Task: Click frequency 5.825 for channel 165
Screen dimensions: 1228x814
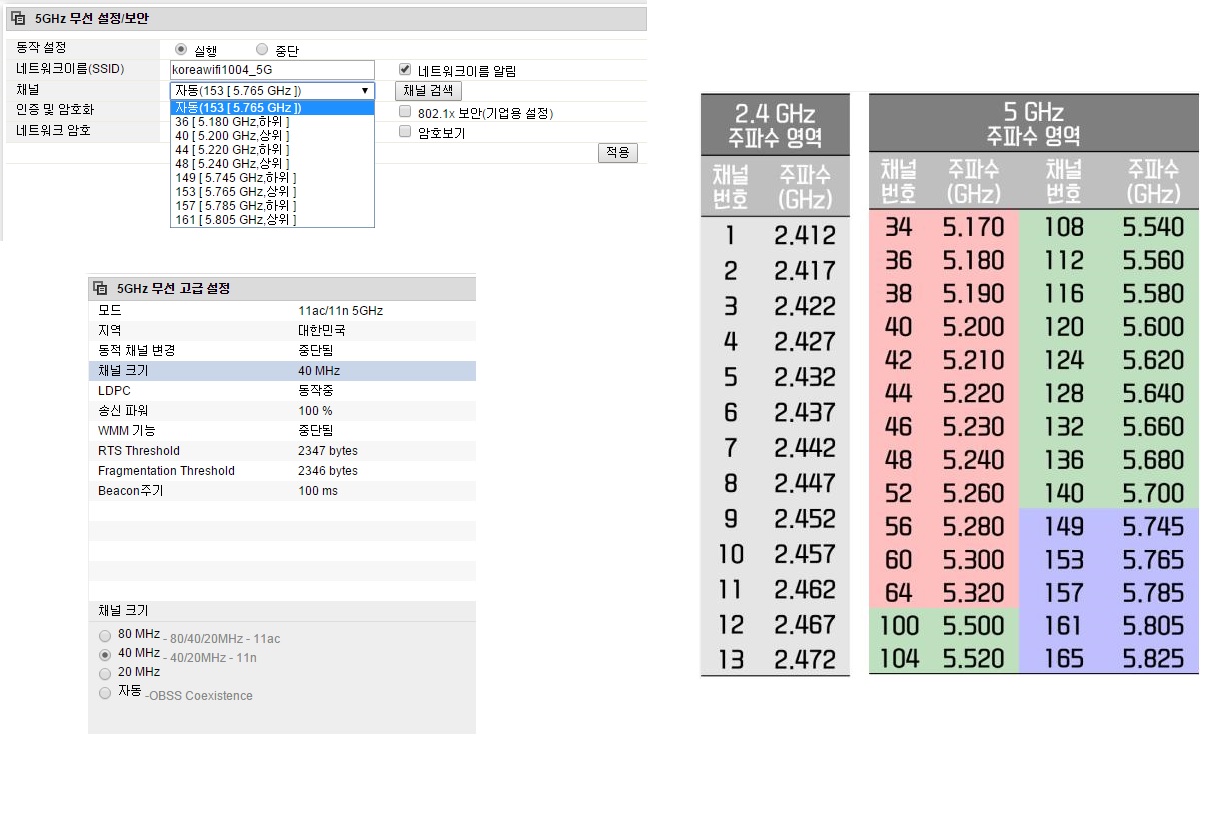Action: 1153,659
